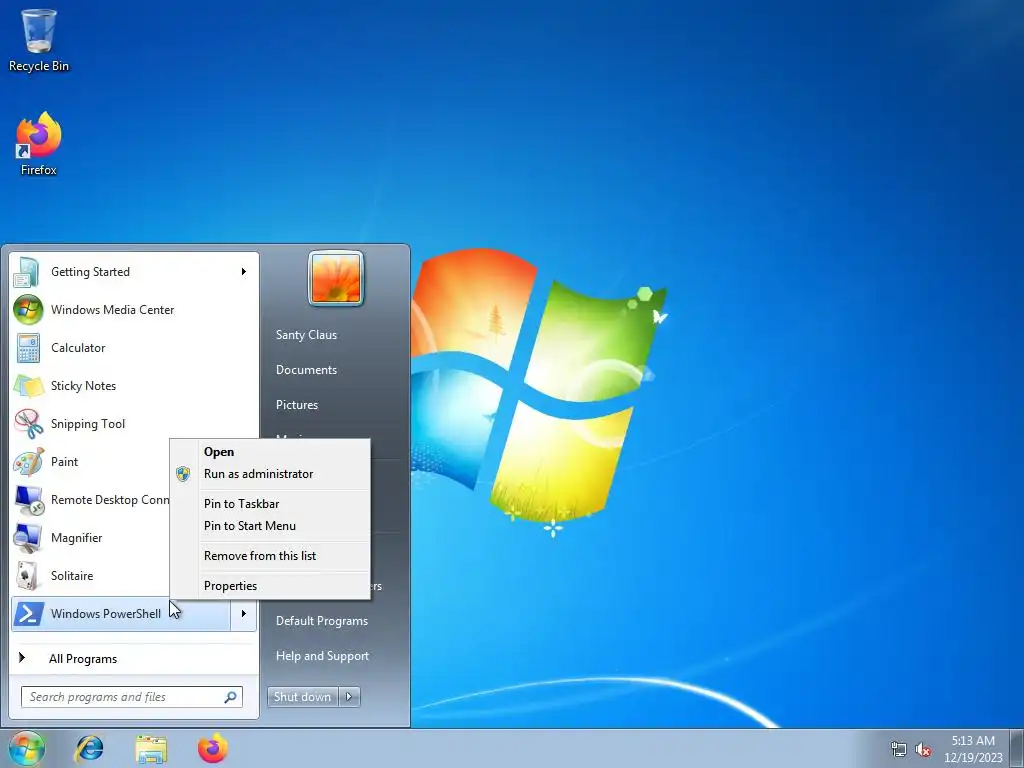The width and height of the screenshot is (1024, 768).
Task: Select the Firefox desktop shortcut icon
Action: 39,134
